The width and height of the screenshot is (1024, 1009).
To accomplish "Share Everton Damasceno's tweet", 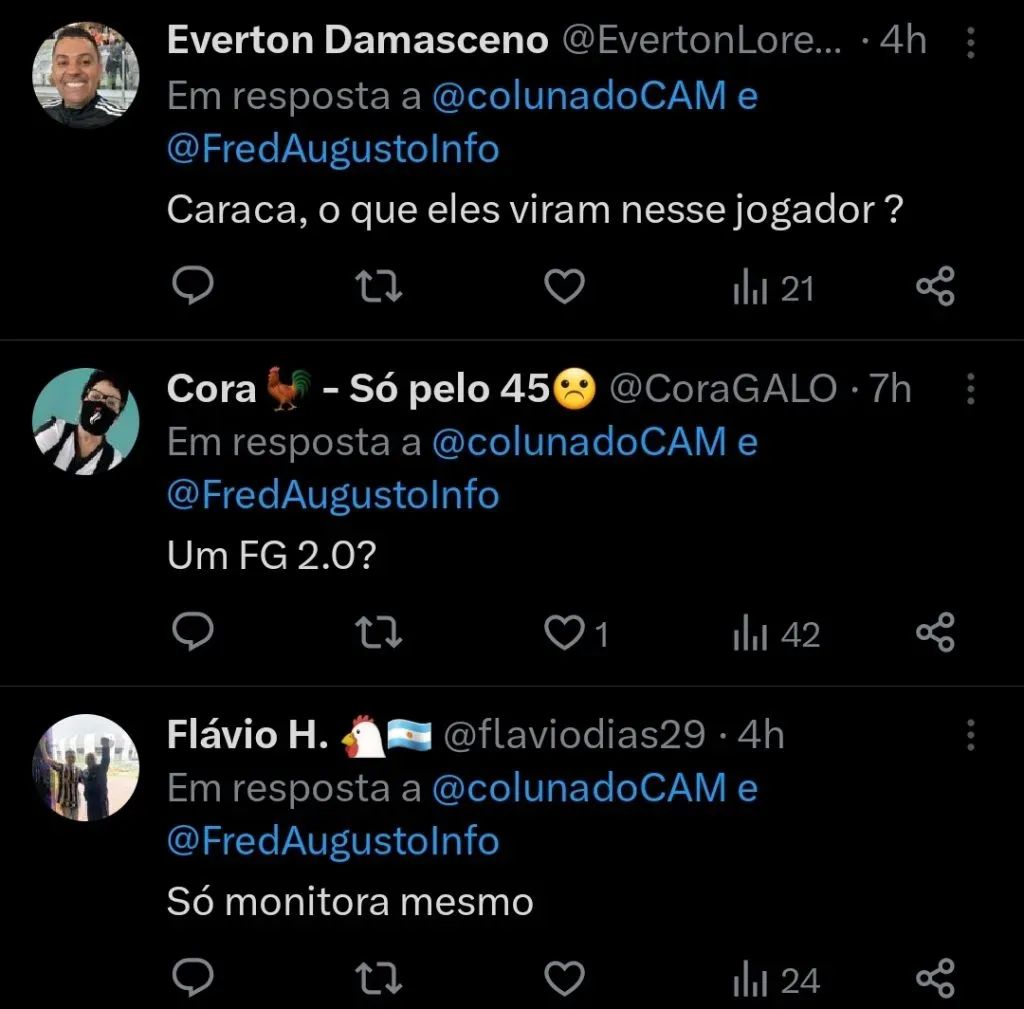I will point(935,288).
